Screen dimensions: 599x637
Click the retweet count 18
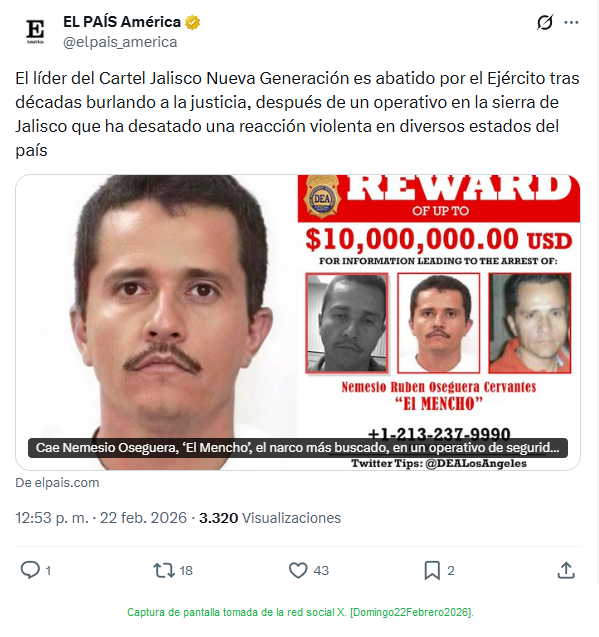coord(186,570)
